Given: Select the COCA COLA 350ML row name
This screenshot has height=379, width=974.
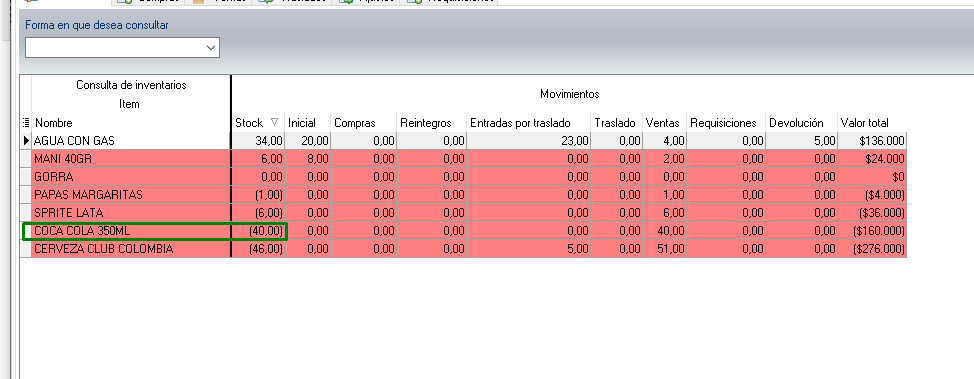Looking at the screenshot, I should point(131,231).
